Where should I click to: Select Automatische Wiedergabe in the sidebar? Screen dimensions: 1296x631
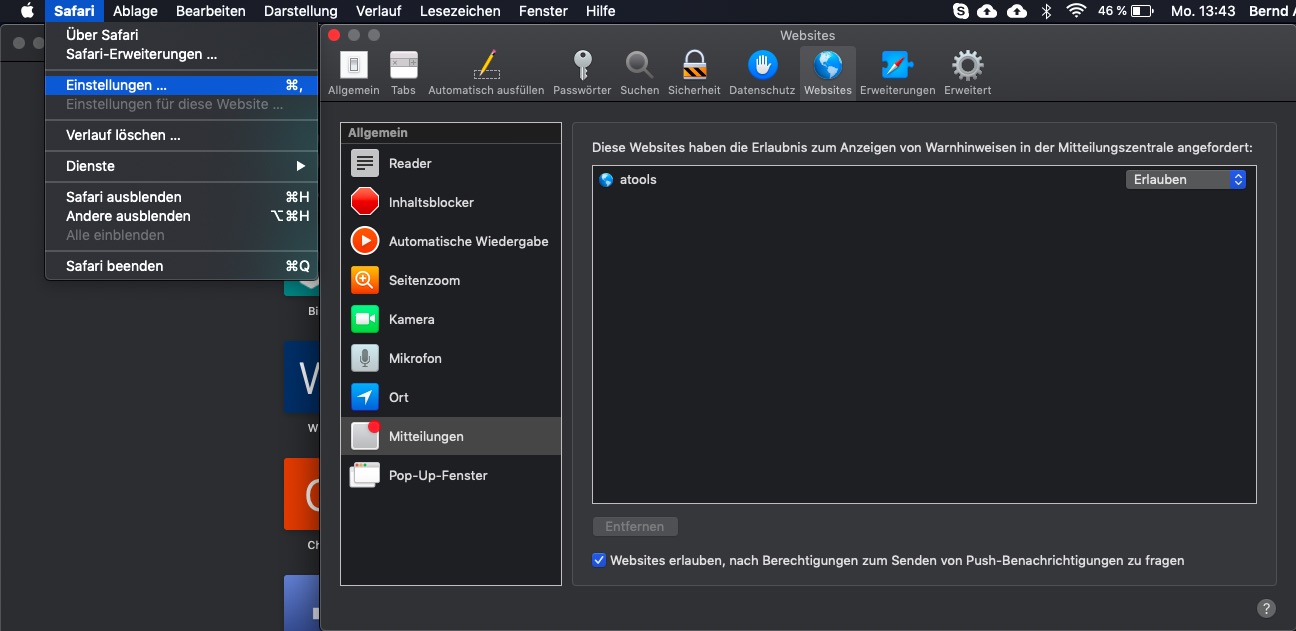[451, 241]
